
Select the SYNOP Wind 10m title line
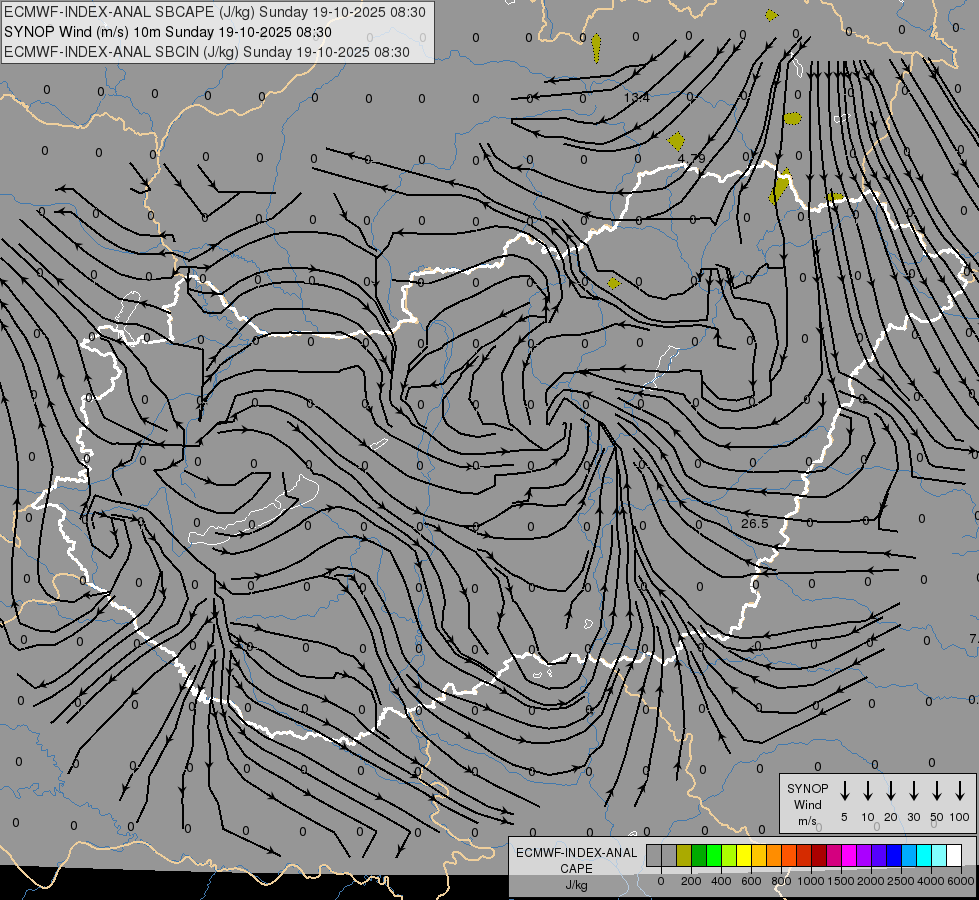coord(181,32)
